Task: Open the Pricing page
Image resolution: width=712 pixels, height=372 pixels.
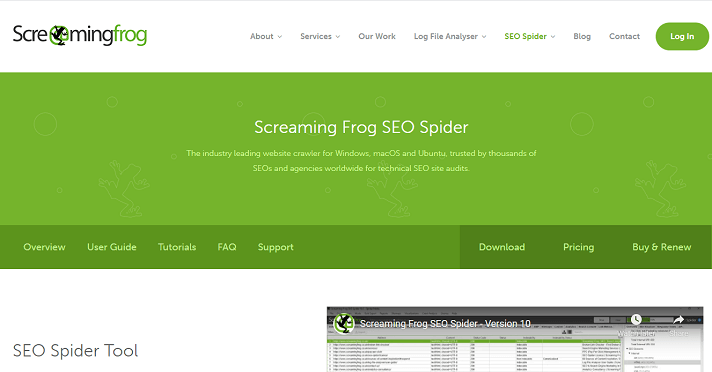Action: tap(578, 247)
